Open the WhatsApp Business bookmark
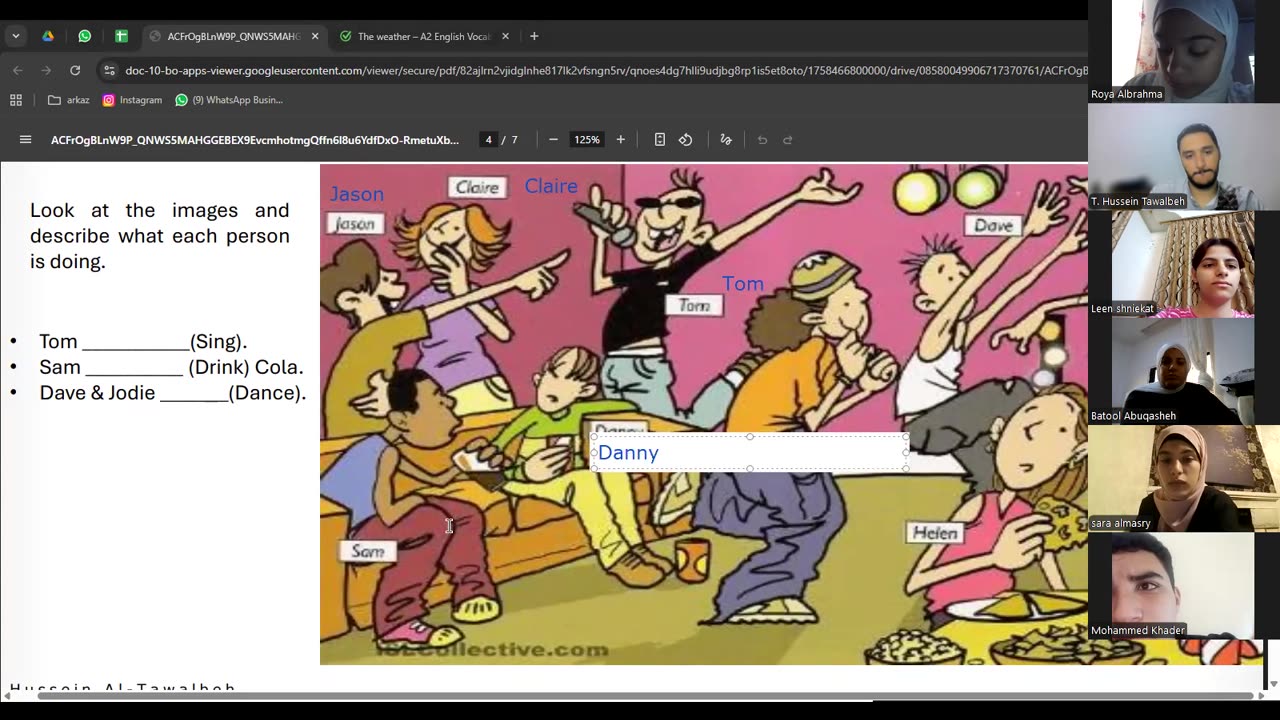 point(229,100)
